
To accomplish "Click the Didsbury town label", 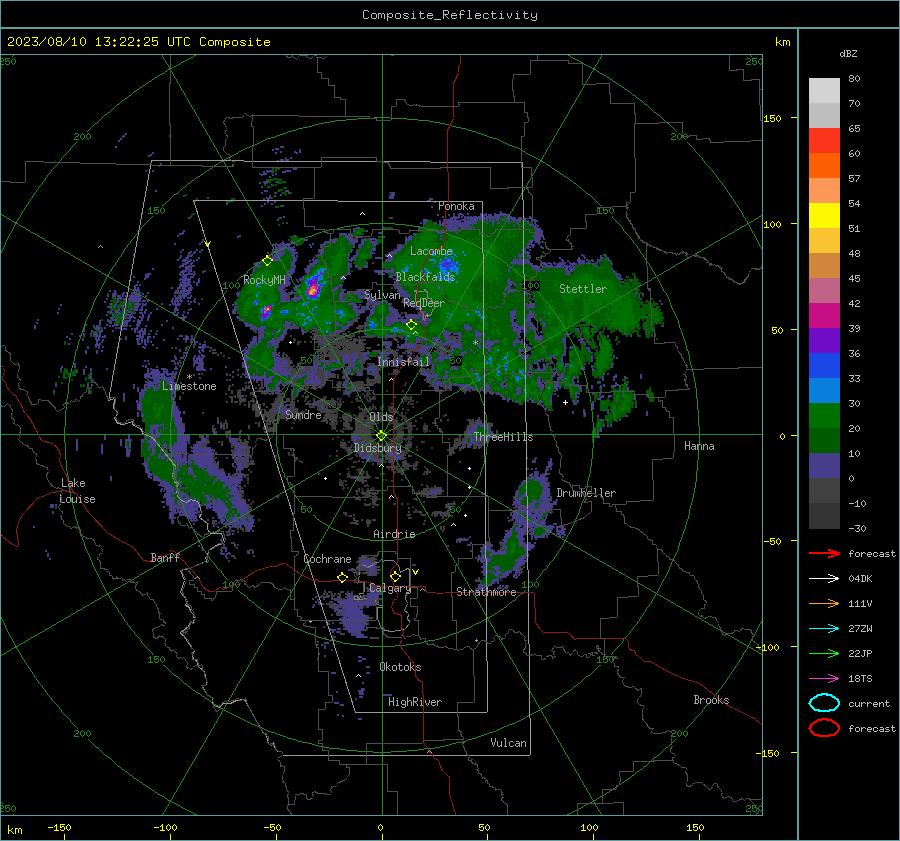I will pos(377,448).
